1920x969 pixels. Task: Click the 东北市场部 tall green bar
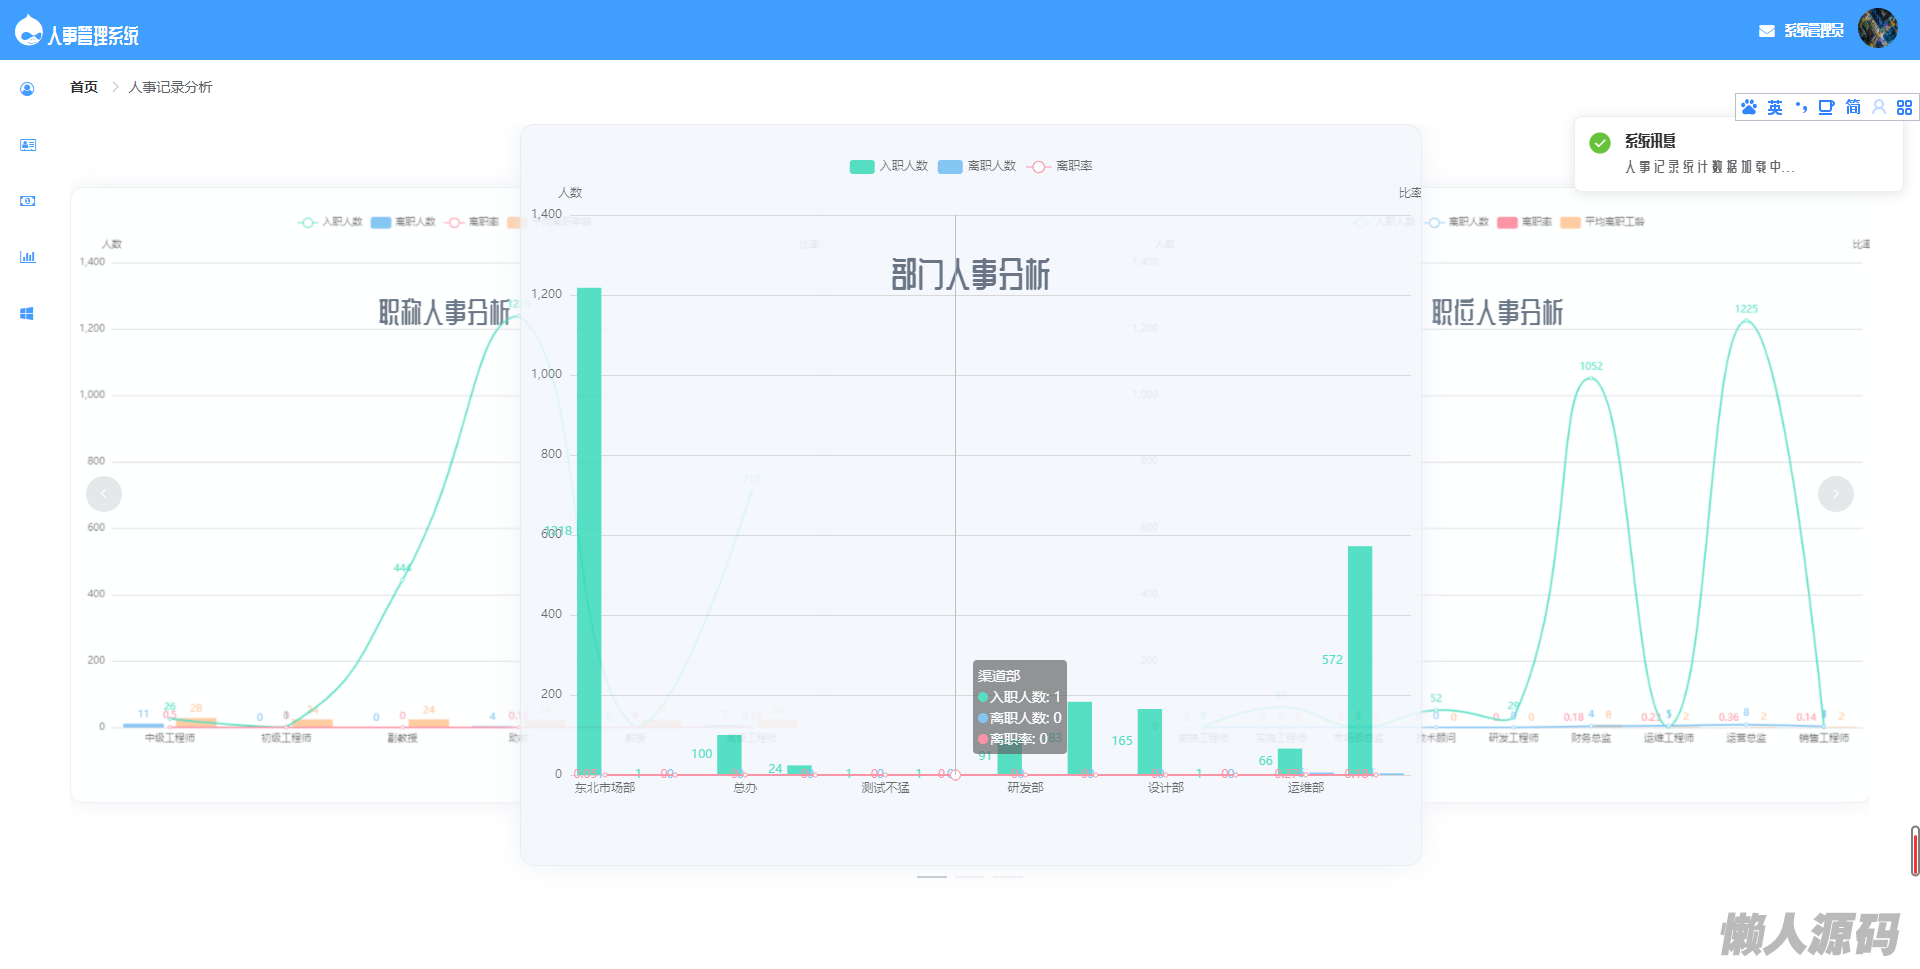click(x=589, y=531)
